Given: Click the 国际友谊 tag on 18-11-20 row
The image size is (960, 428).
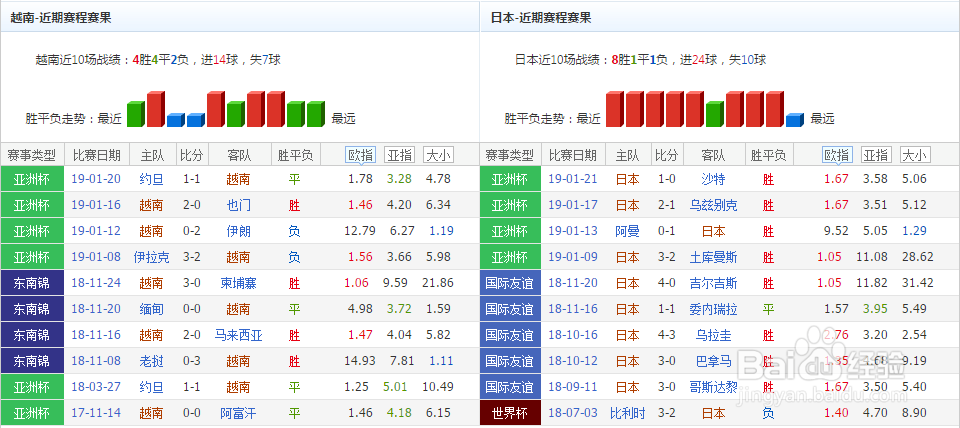Looking at the screenshot, I should coord(509,283).
